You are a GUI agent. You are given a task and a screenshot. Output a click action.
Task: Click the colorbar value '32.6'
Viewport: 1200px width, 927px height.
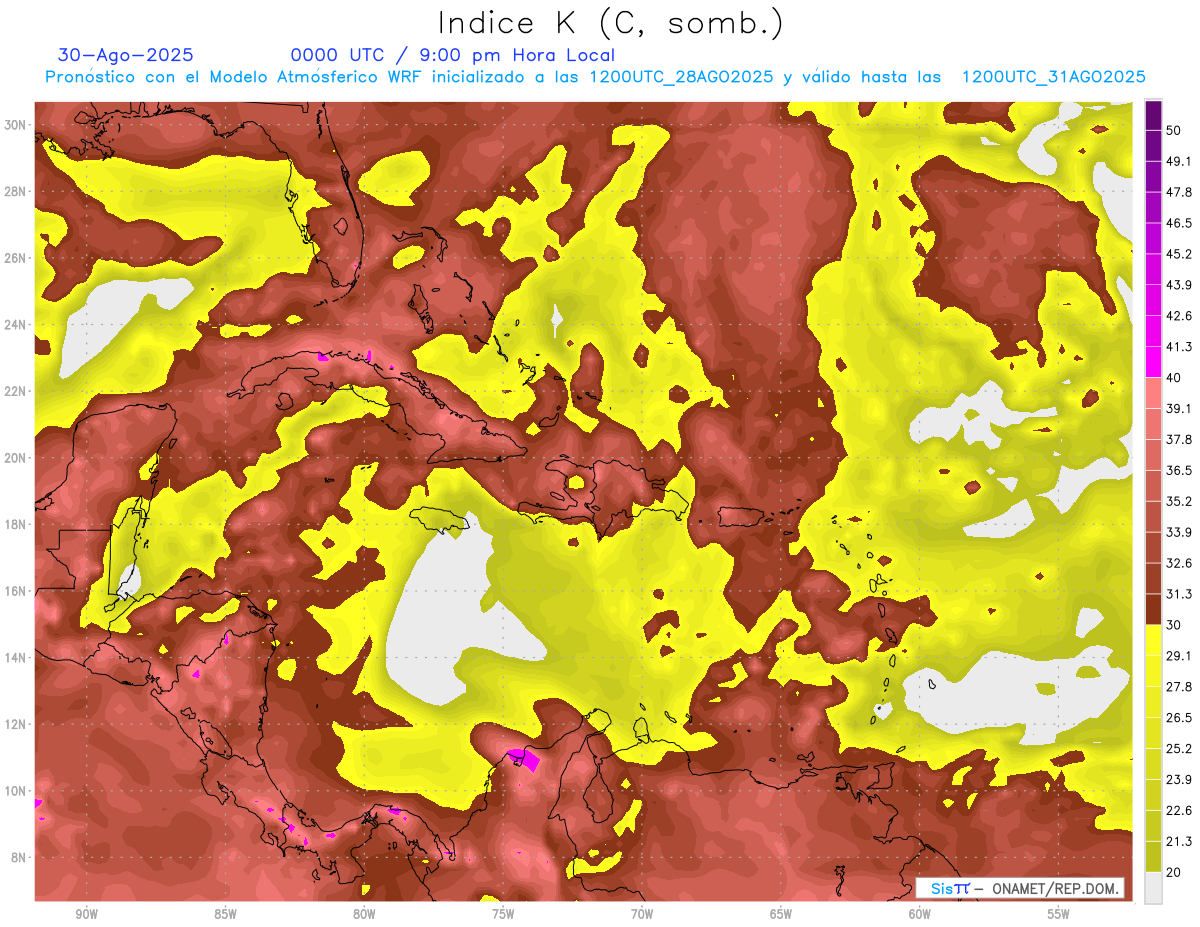pos(1179,563)
